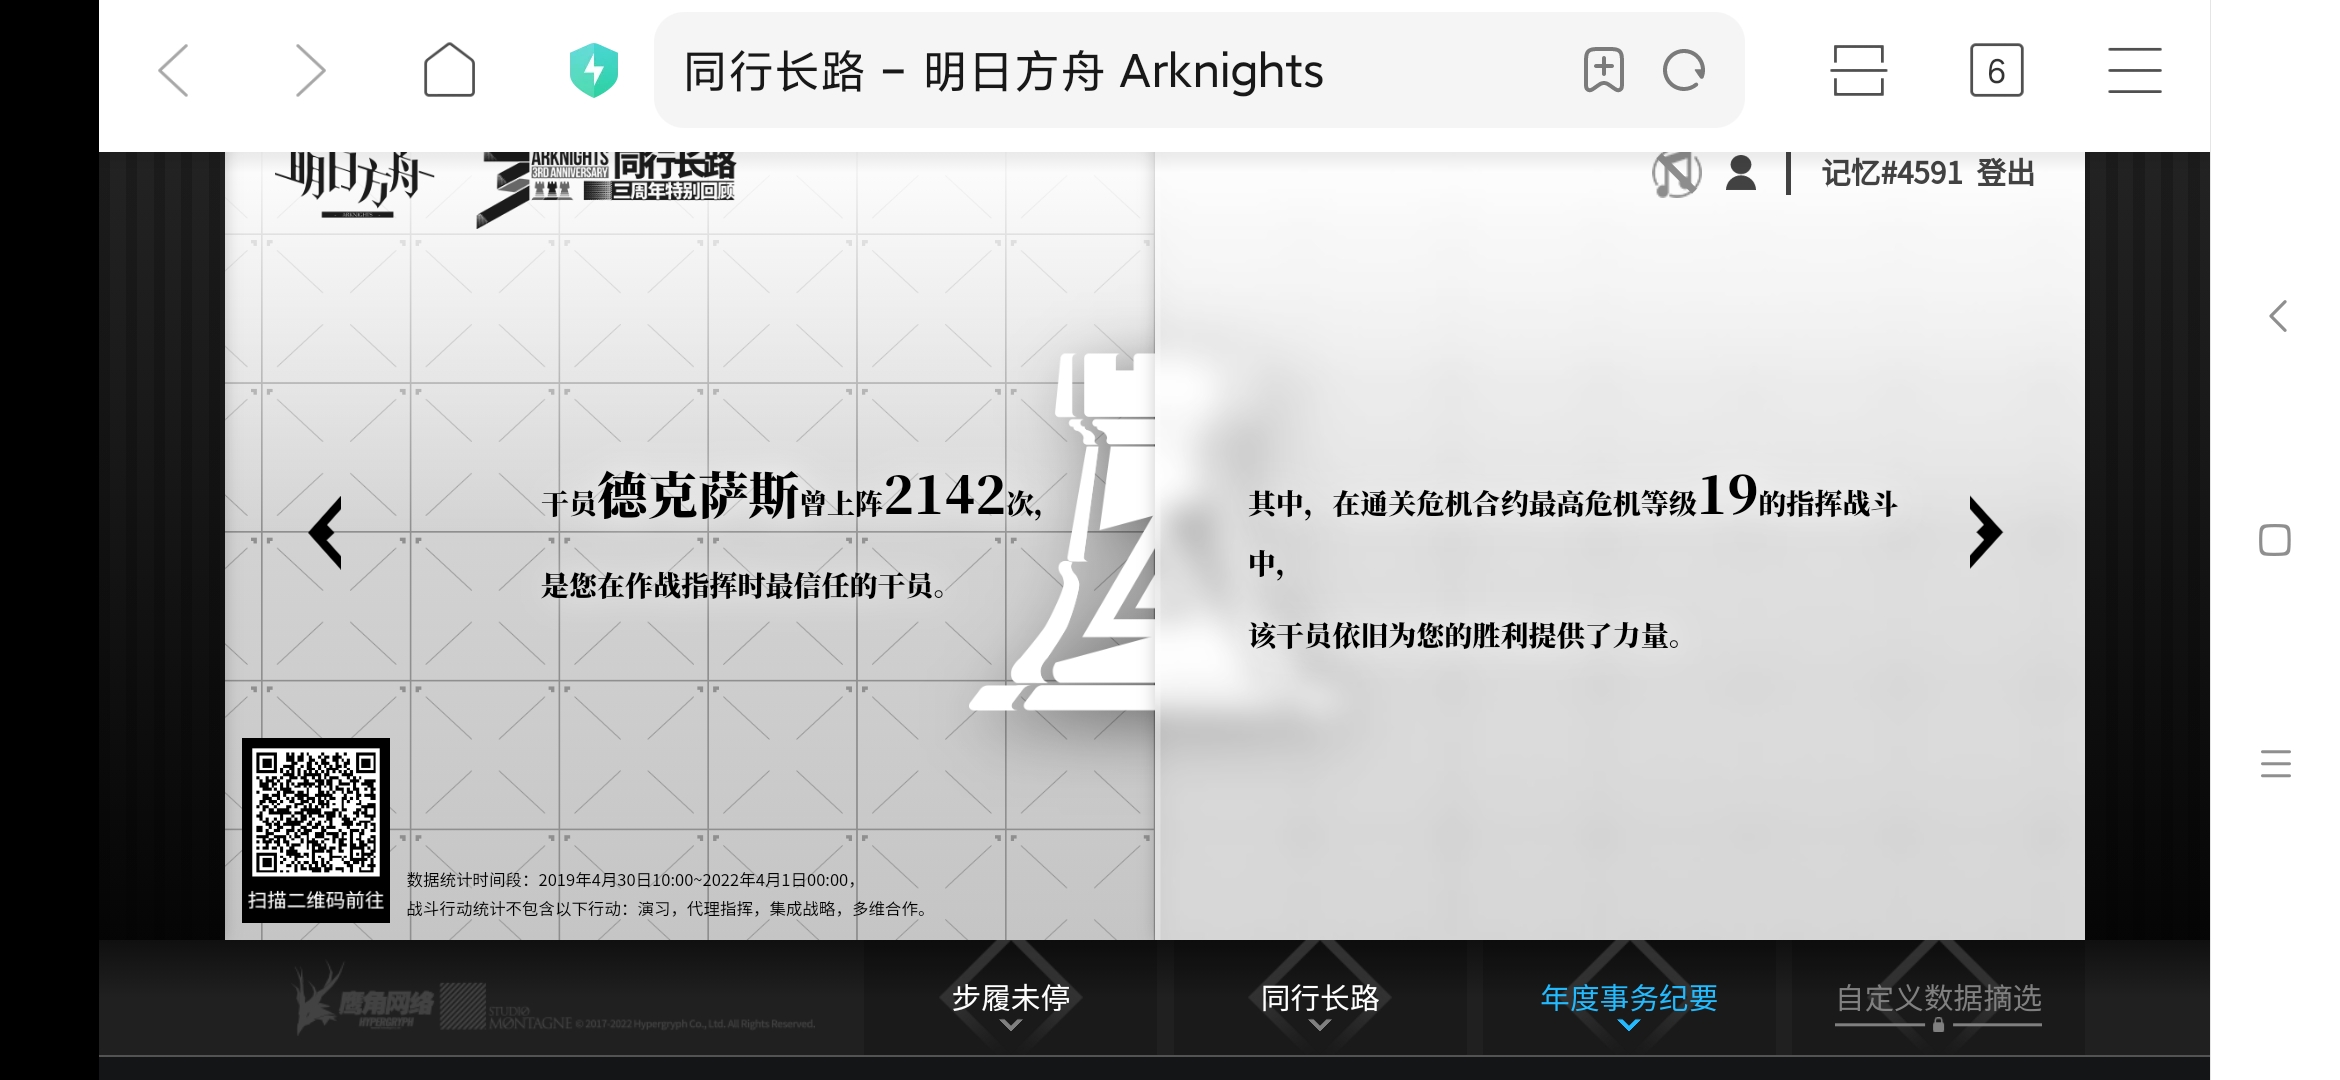The height and width of the screenshot is (1080, 2340).
Task: Open the browser hamburger menu
Action: click(x=2135, y=70)
